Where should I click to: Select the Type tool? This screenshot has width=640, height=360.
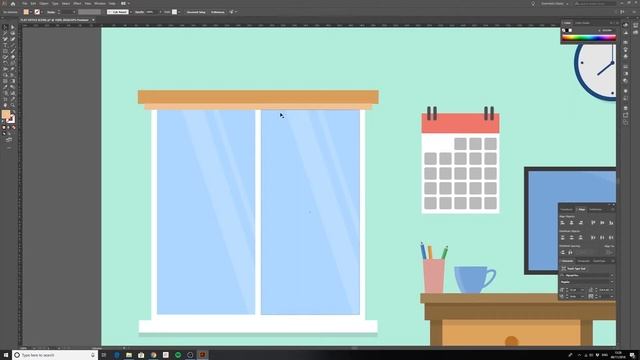[5, 44]
